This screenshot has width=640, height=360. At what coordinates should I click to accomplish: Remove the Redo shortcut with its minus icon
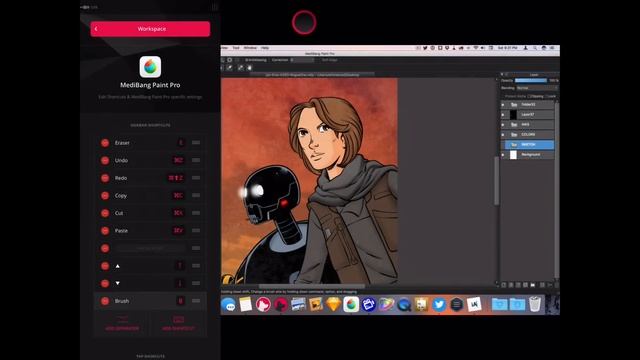point(105,178)
